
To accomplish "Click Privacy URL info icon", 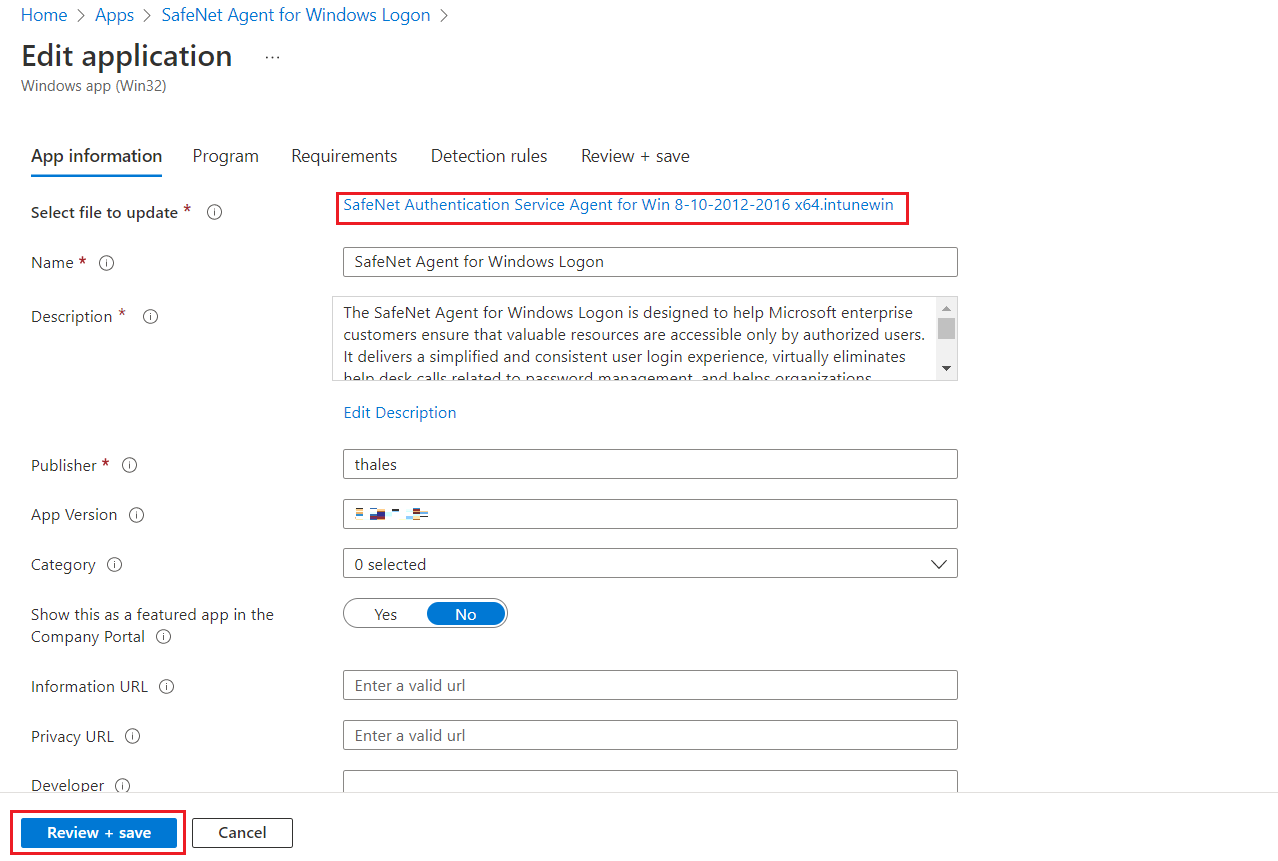I will 133,737.
